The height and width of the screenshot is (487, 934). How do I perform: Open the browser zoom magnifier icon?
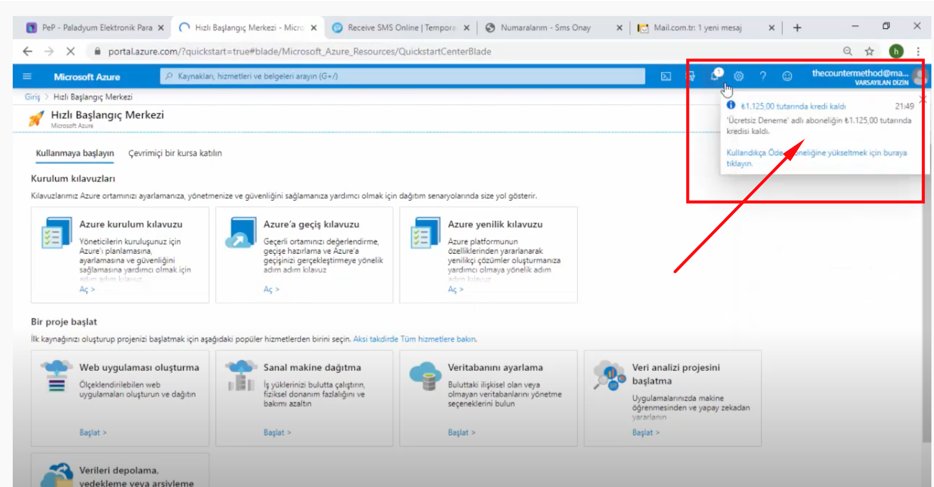click(x=848, y=51)
